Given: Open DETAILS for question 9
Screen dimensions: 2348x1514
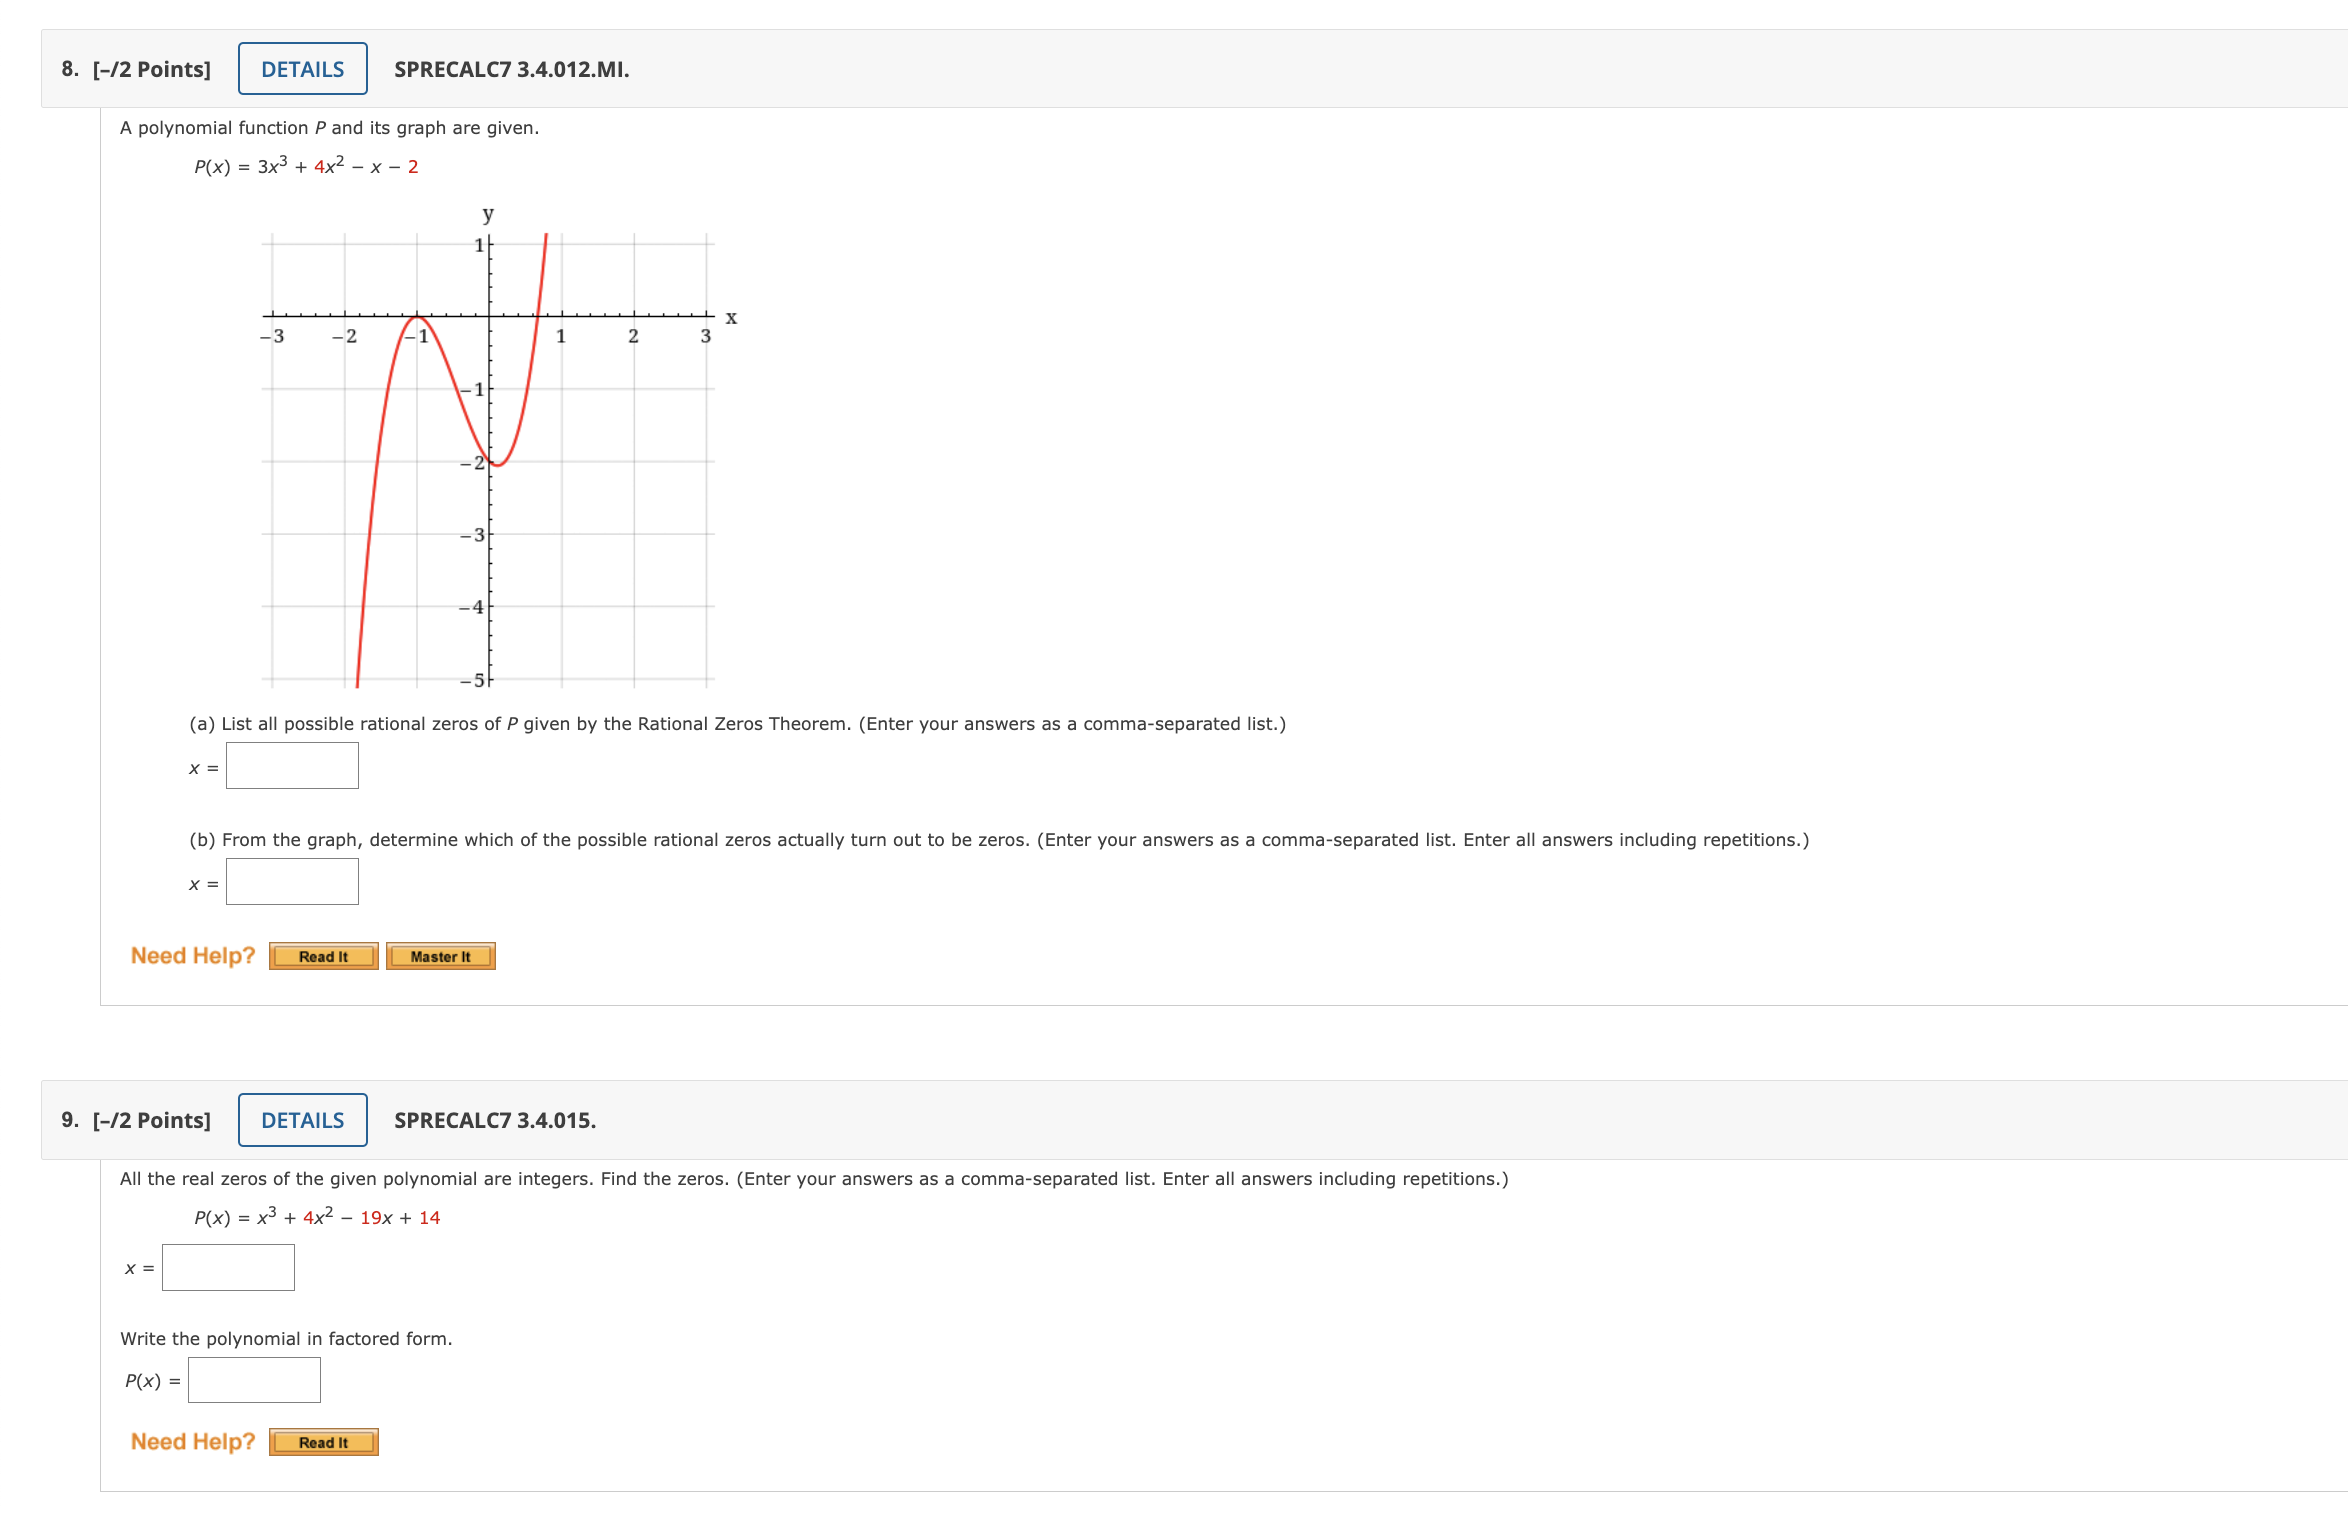Looking at the screenshot, I should tap(302, 1120).
